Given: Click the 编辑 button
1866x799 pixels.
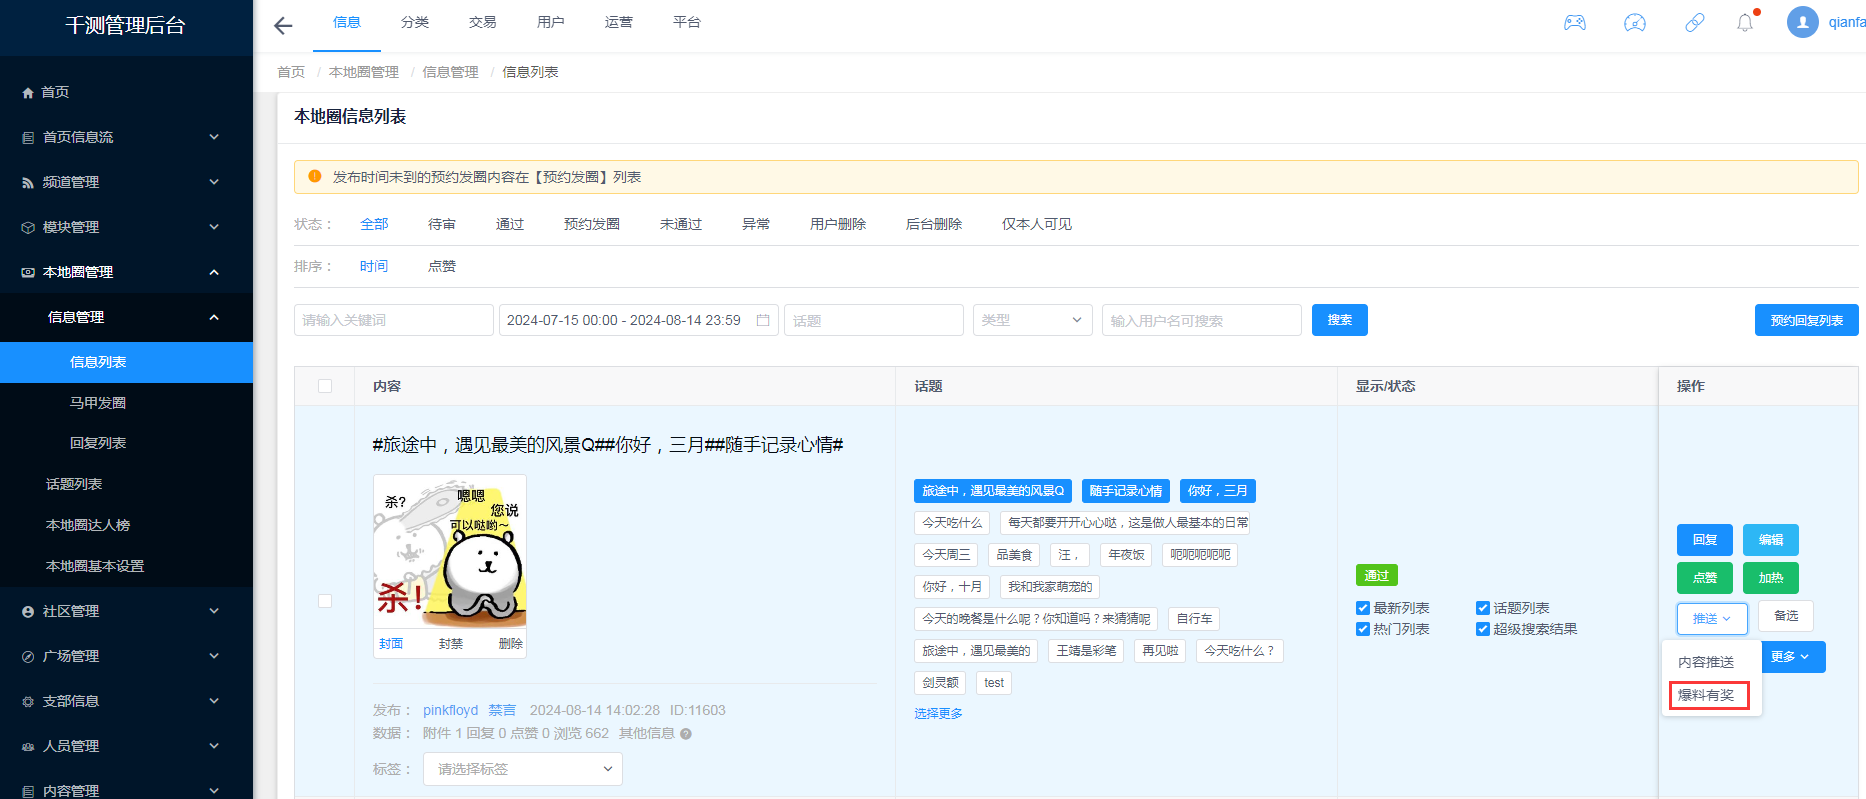Looking at the screenshot, I should [x=1771, y=540].
